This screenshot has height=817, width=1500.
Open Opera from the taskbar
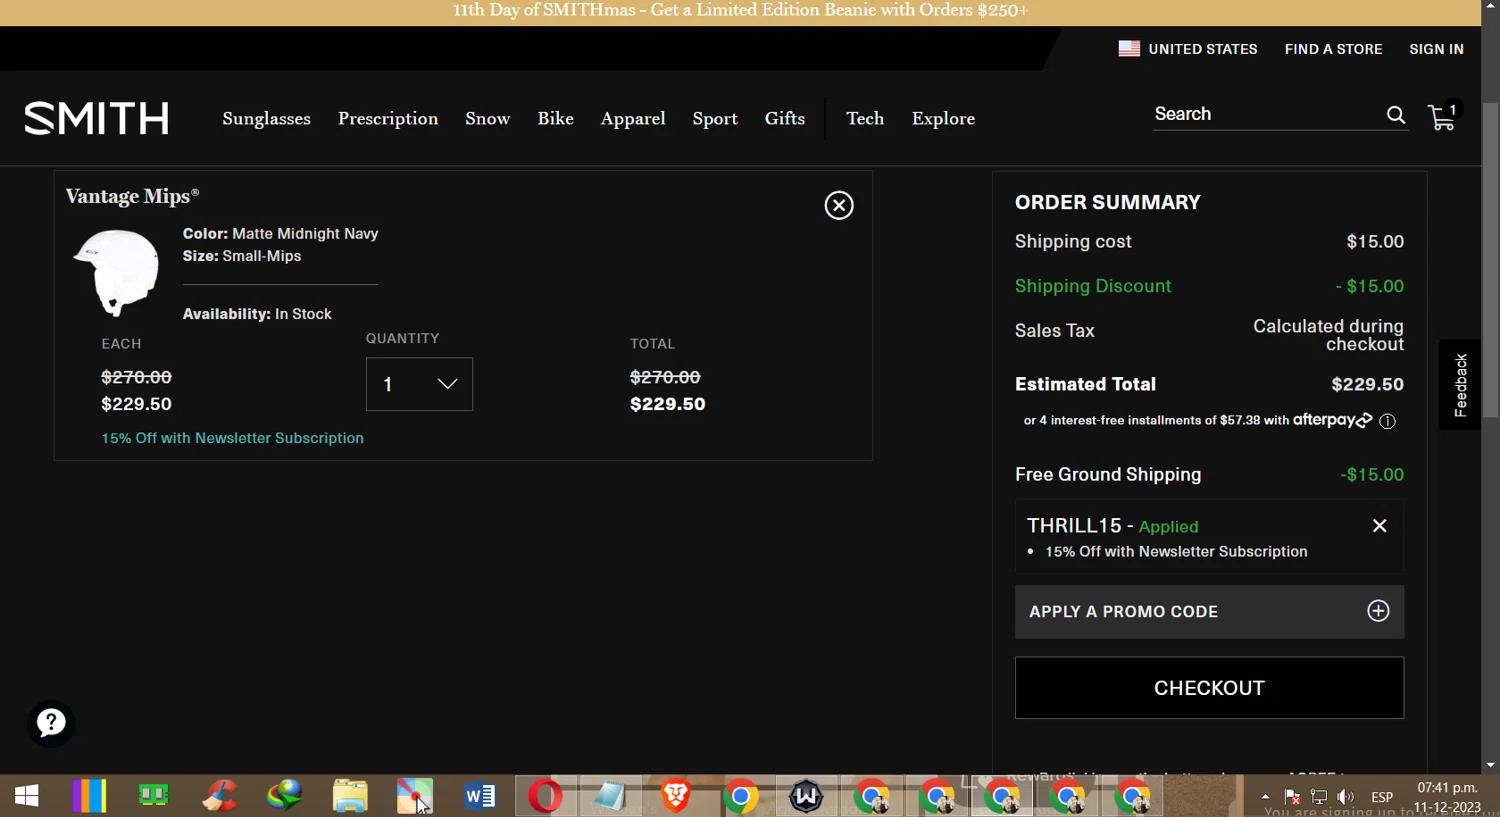[x=545, y=796]
